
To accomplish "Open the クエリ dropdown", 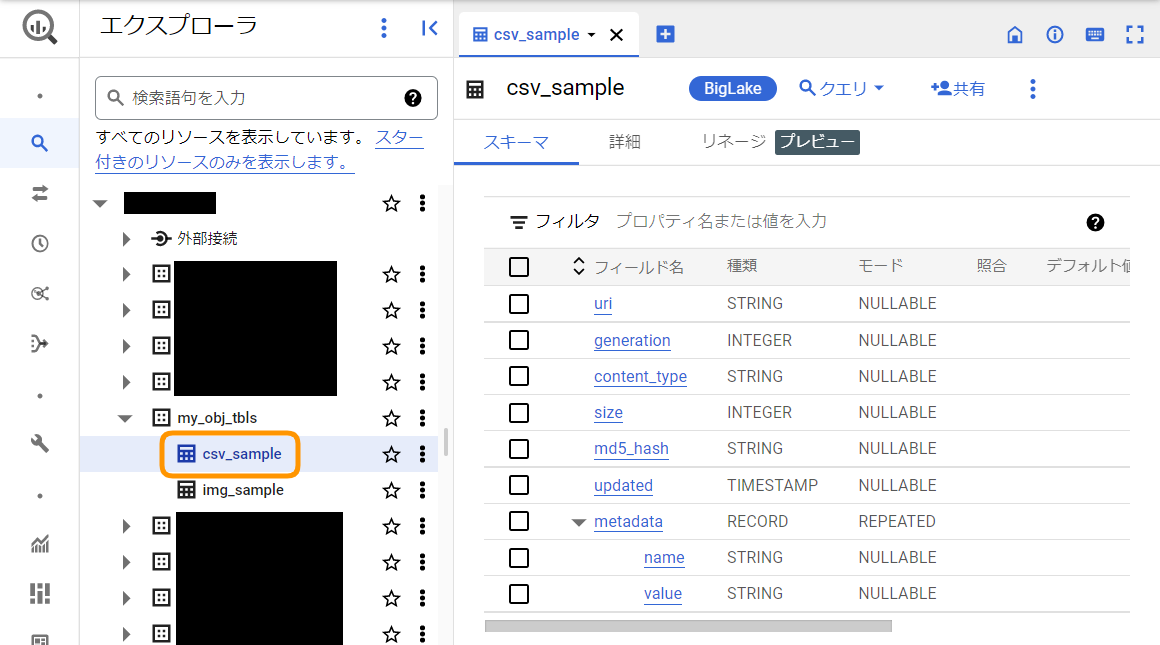I will pyautogui.click(x=842, y=89).
